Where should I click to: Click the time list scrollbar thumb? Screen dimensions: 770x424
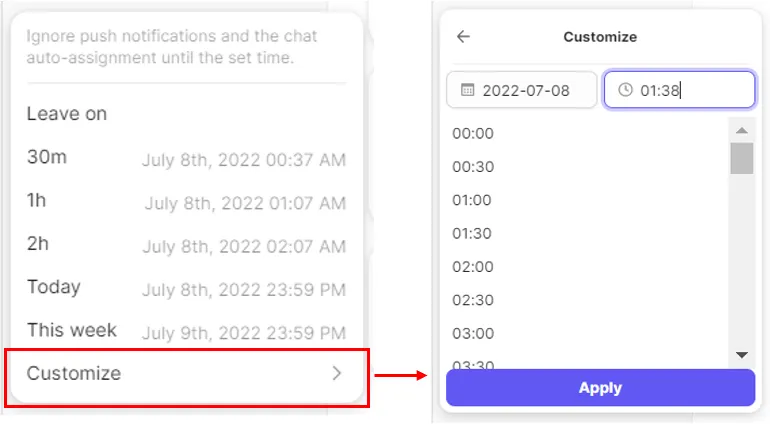pos(741,158)
